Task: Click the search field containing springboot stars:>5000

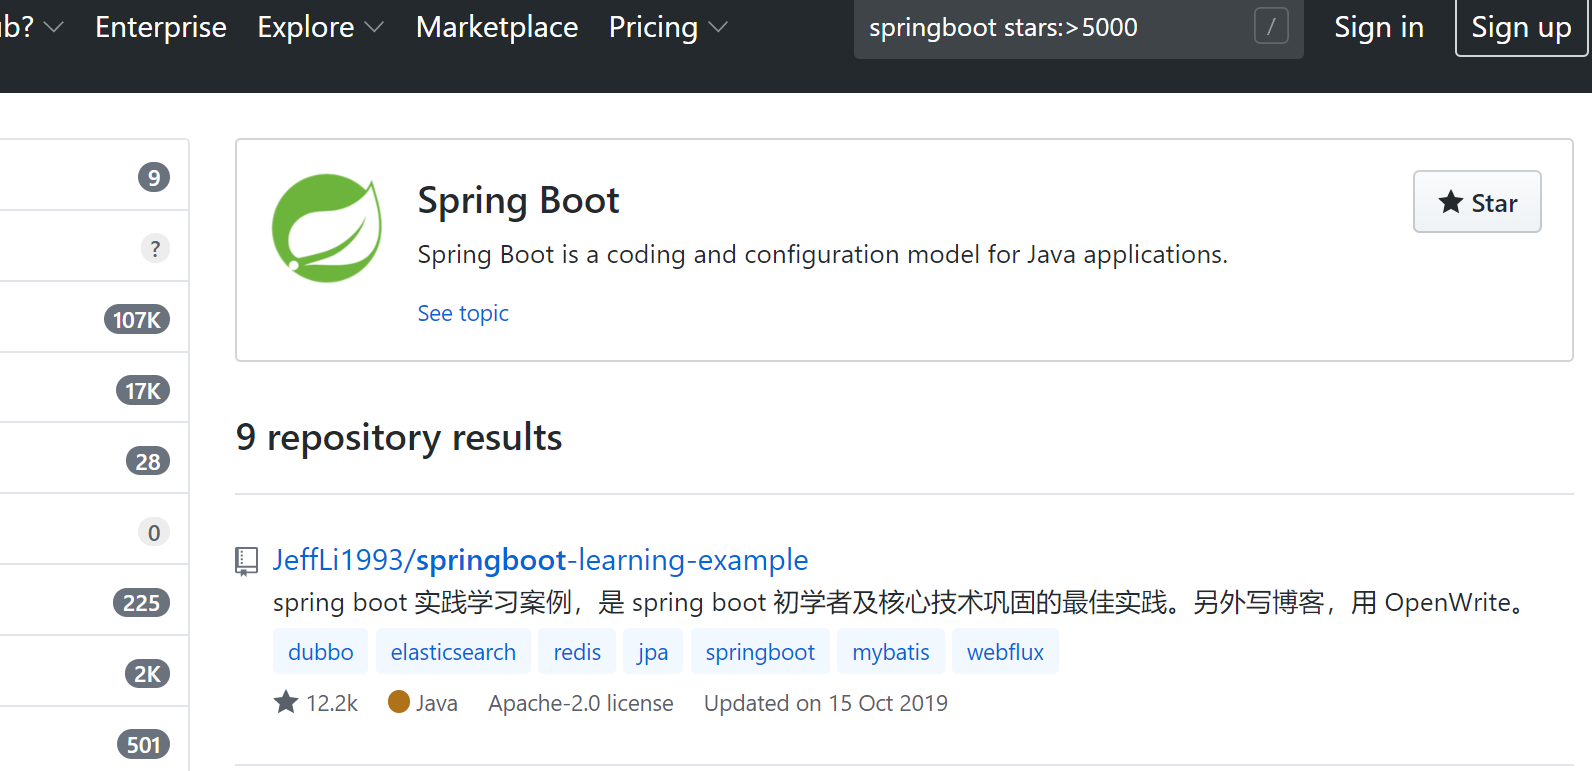Action: [1050, 27]
